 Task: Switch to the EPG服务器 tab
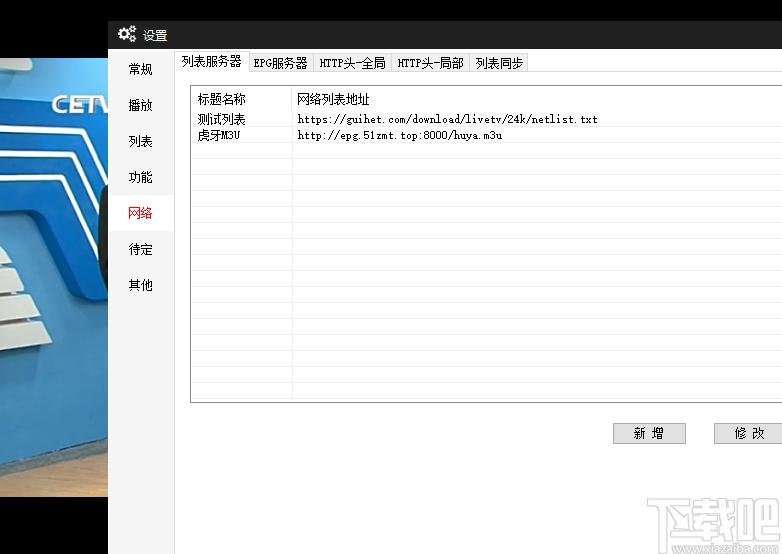coord(280,63)
